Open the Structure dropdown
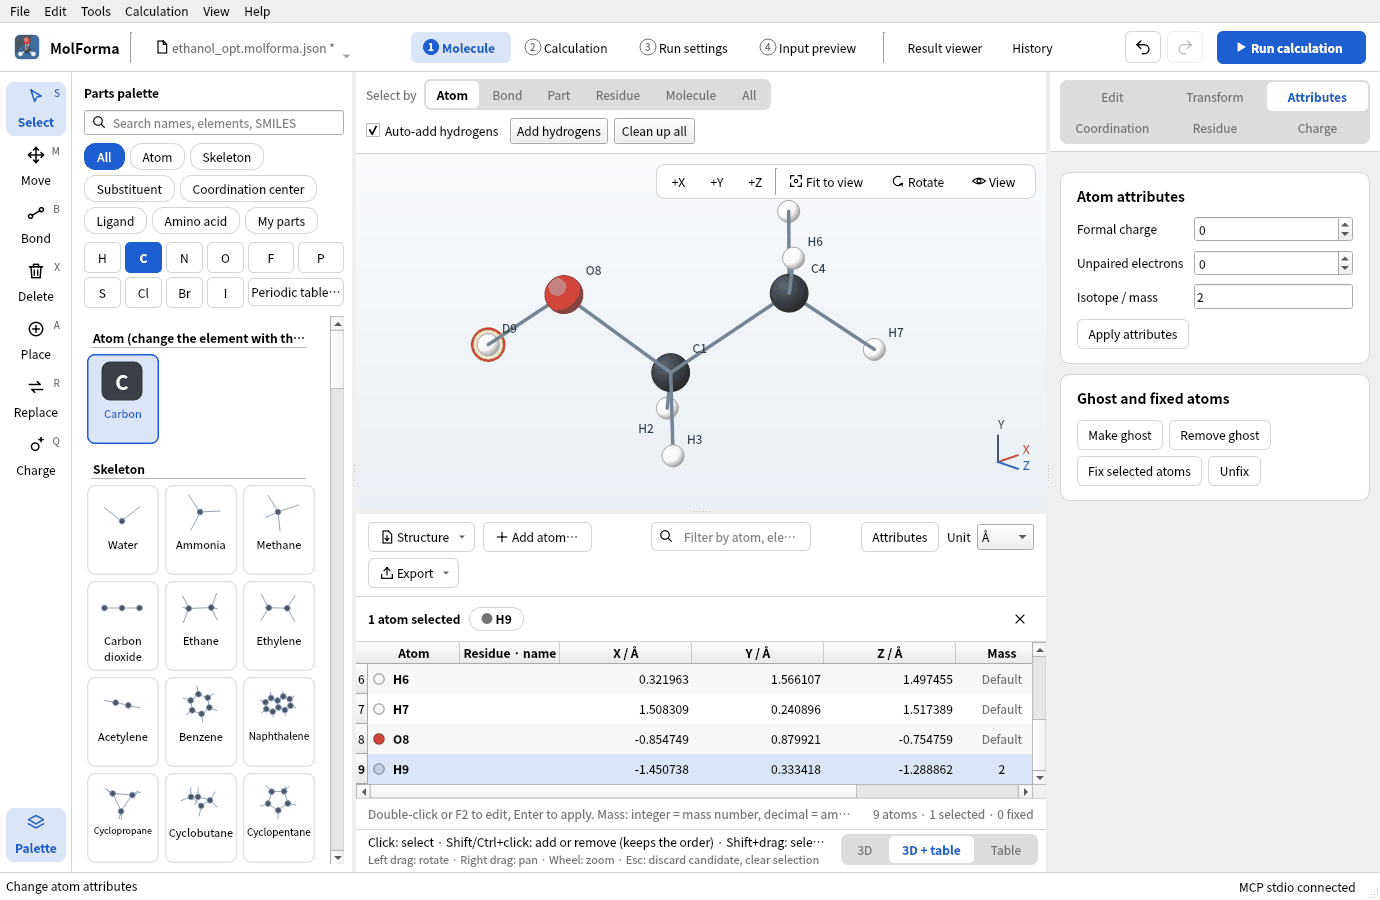The width and height of the screenshot is (1380, 900). (x=422, y=537)
